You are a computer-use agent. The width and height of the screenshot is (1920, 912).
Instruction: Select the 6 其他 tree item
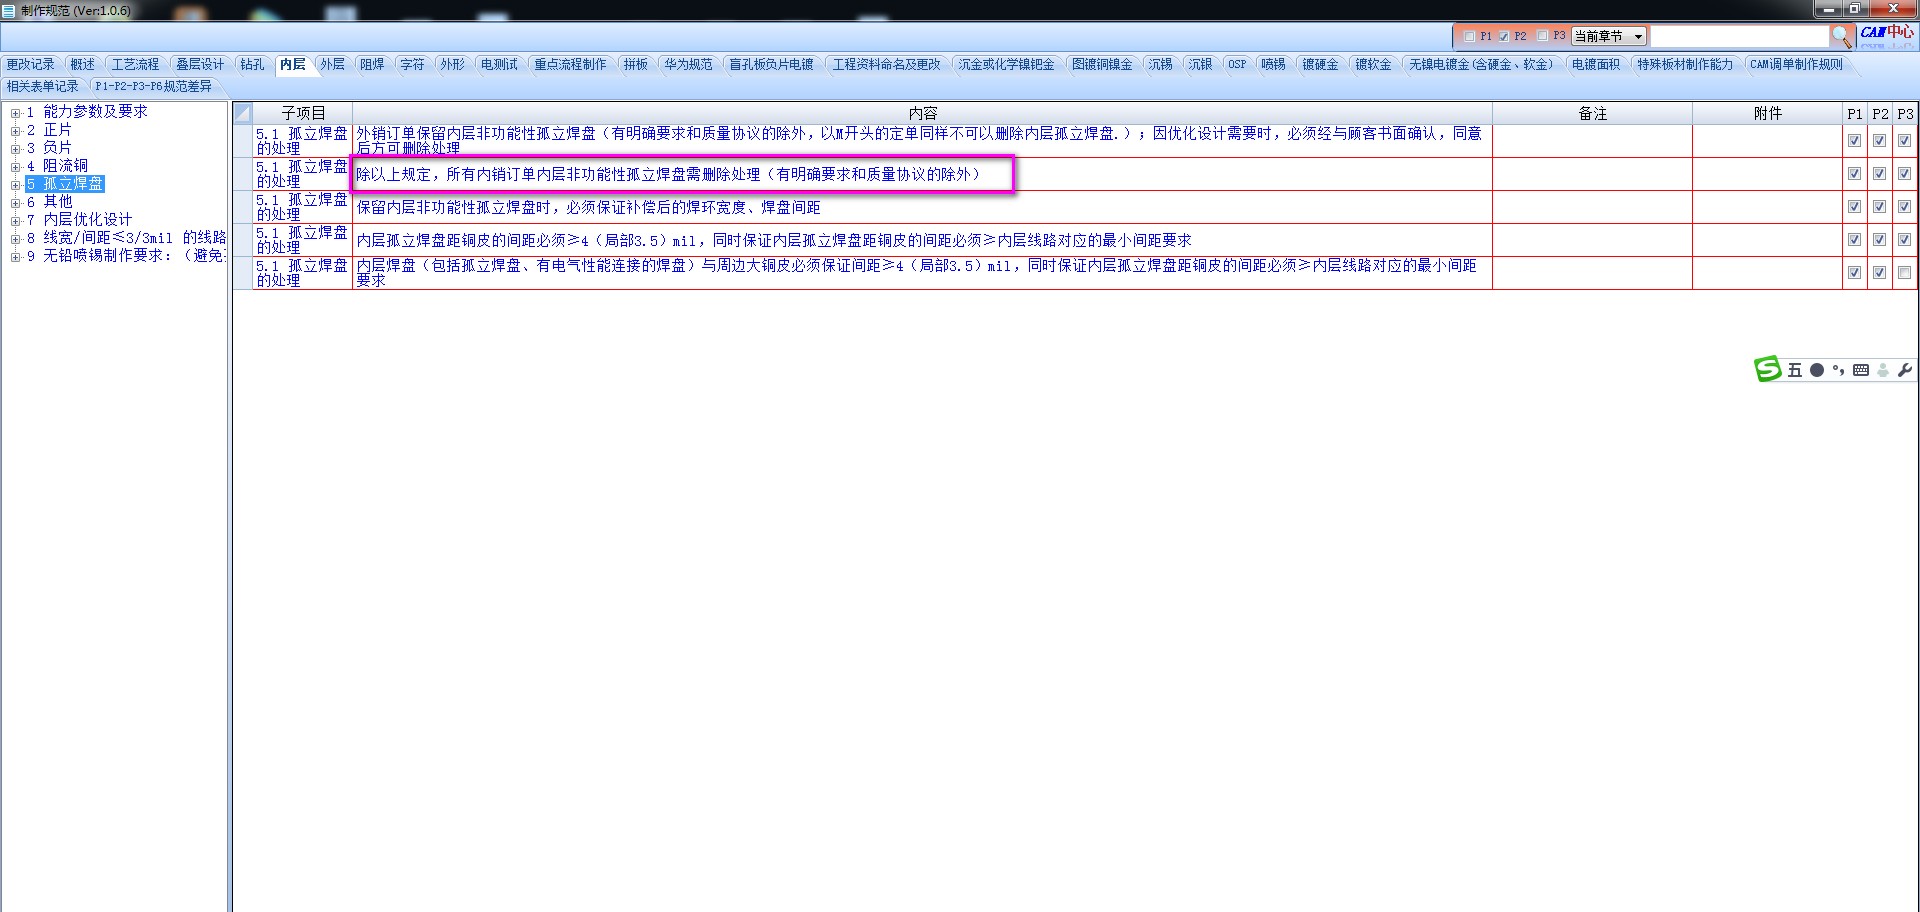pyautogui.click(x=50, y=202)
